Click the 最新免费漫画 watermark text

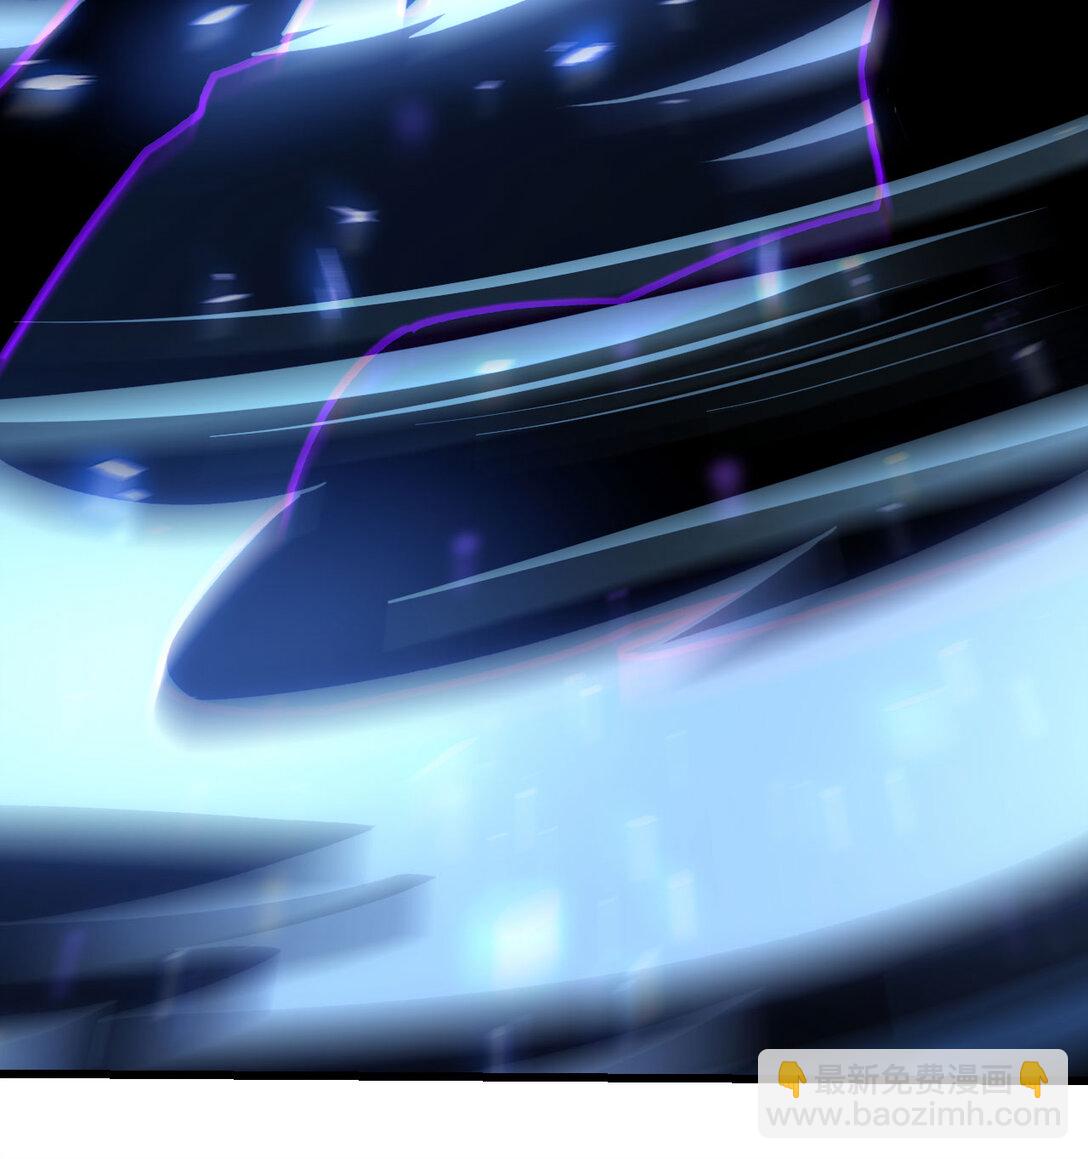coord(912,1078)
